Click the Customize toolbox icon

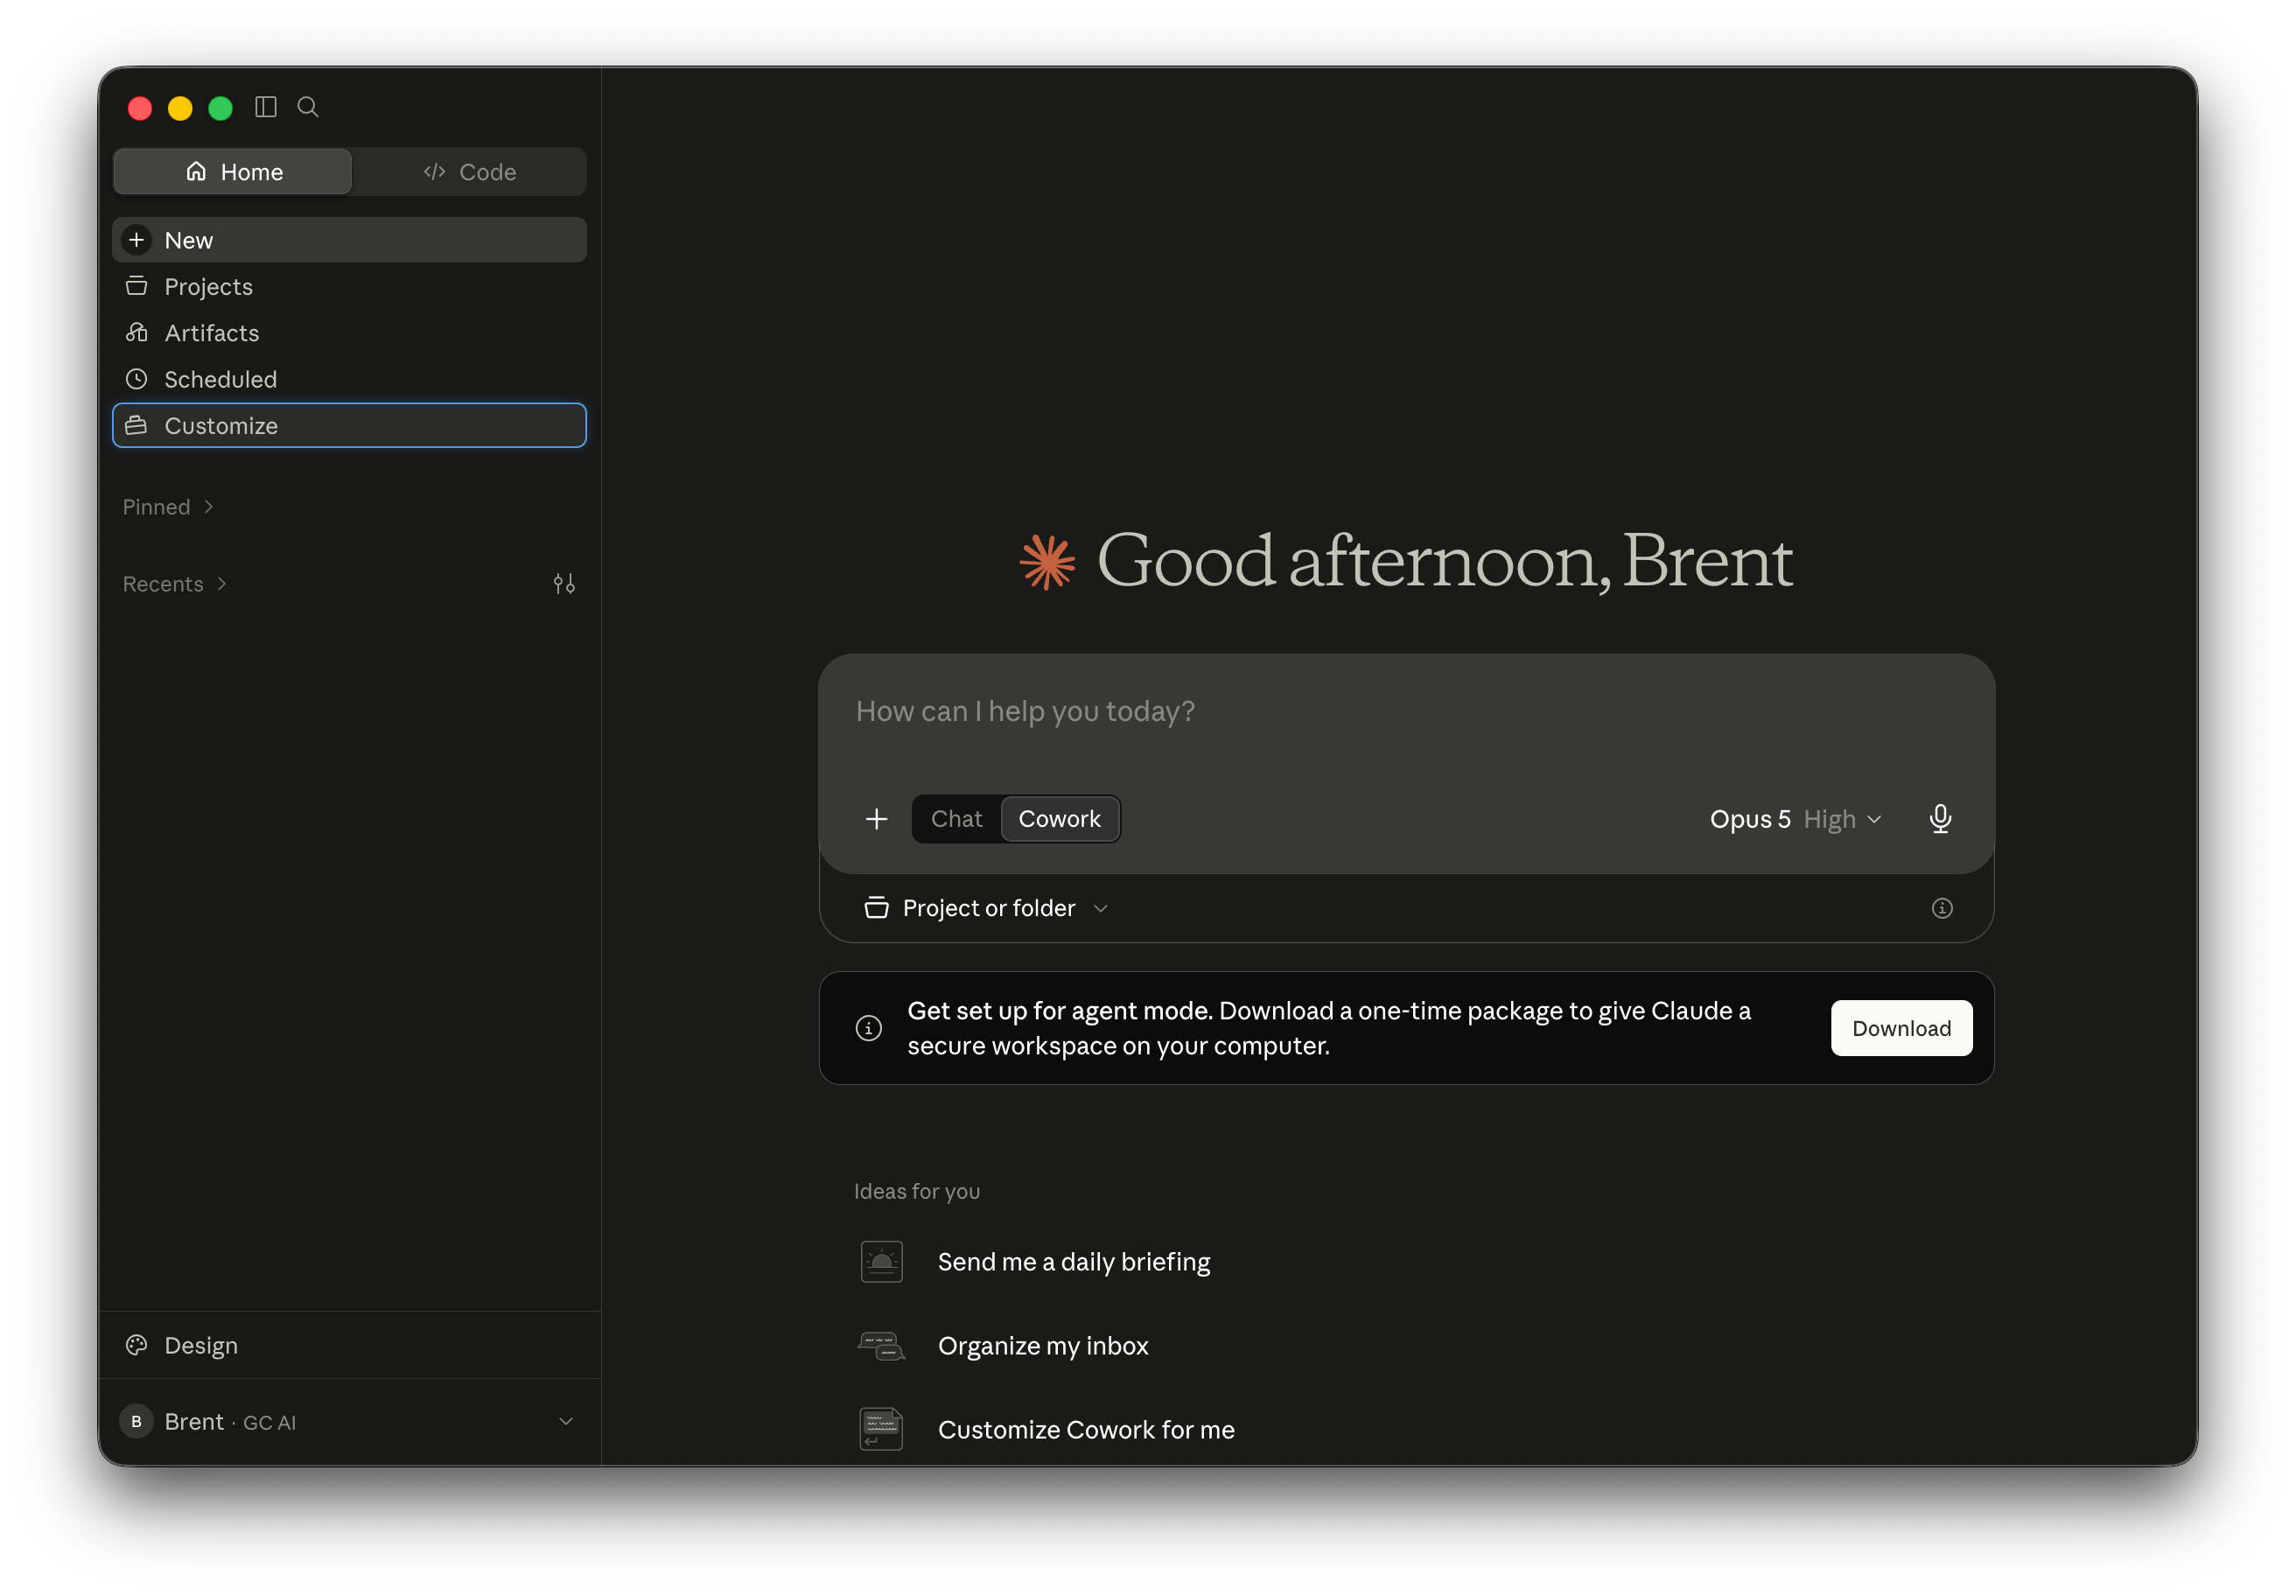coord(137,426)
